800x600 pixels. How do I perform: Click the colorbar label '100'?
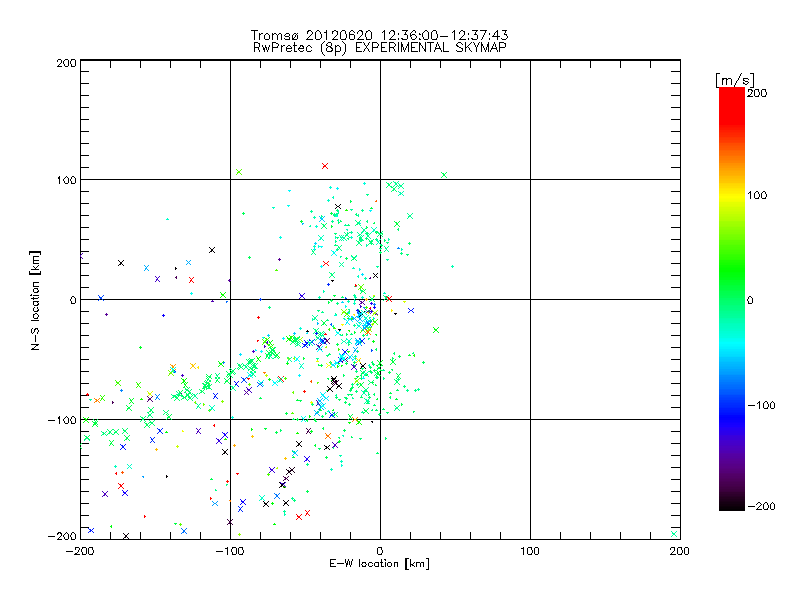[x=757, y=195]
